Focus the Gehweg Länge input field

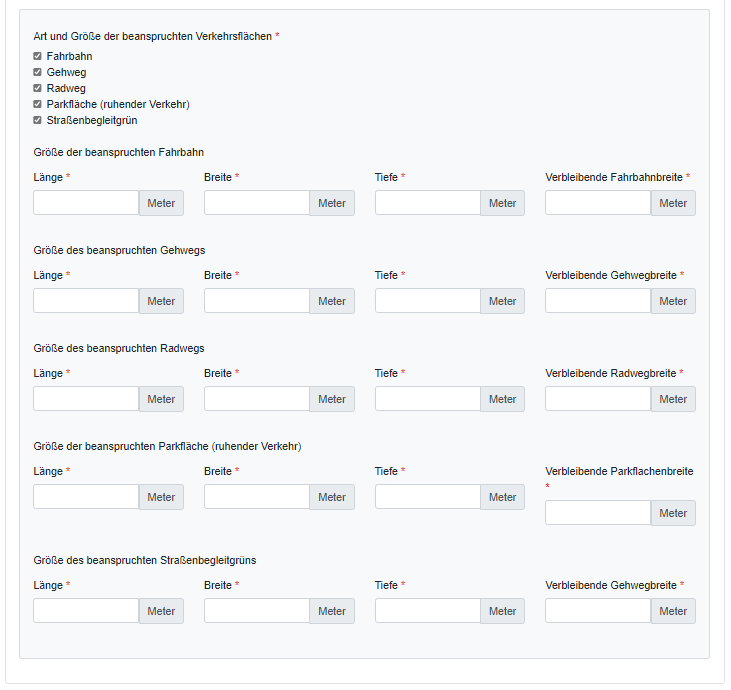tap(86, 301)
